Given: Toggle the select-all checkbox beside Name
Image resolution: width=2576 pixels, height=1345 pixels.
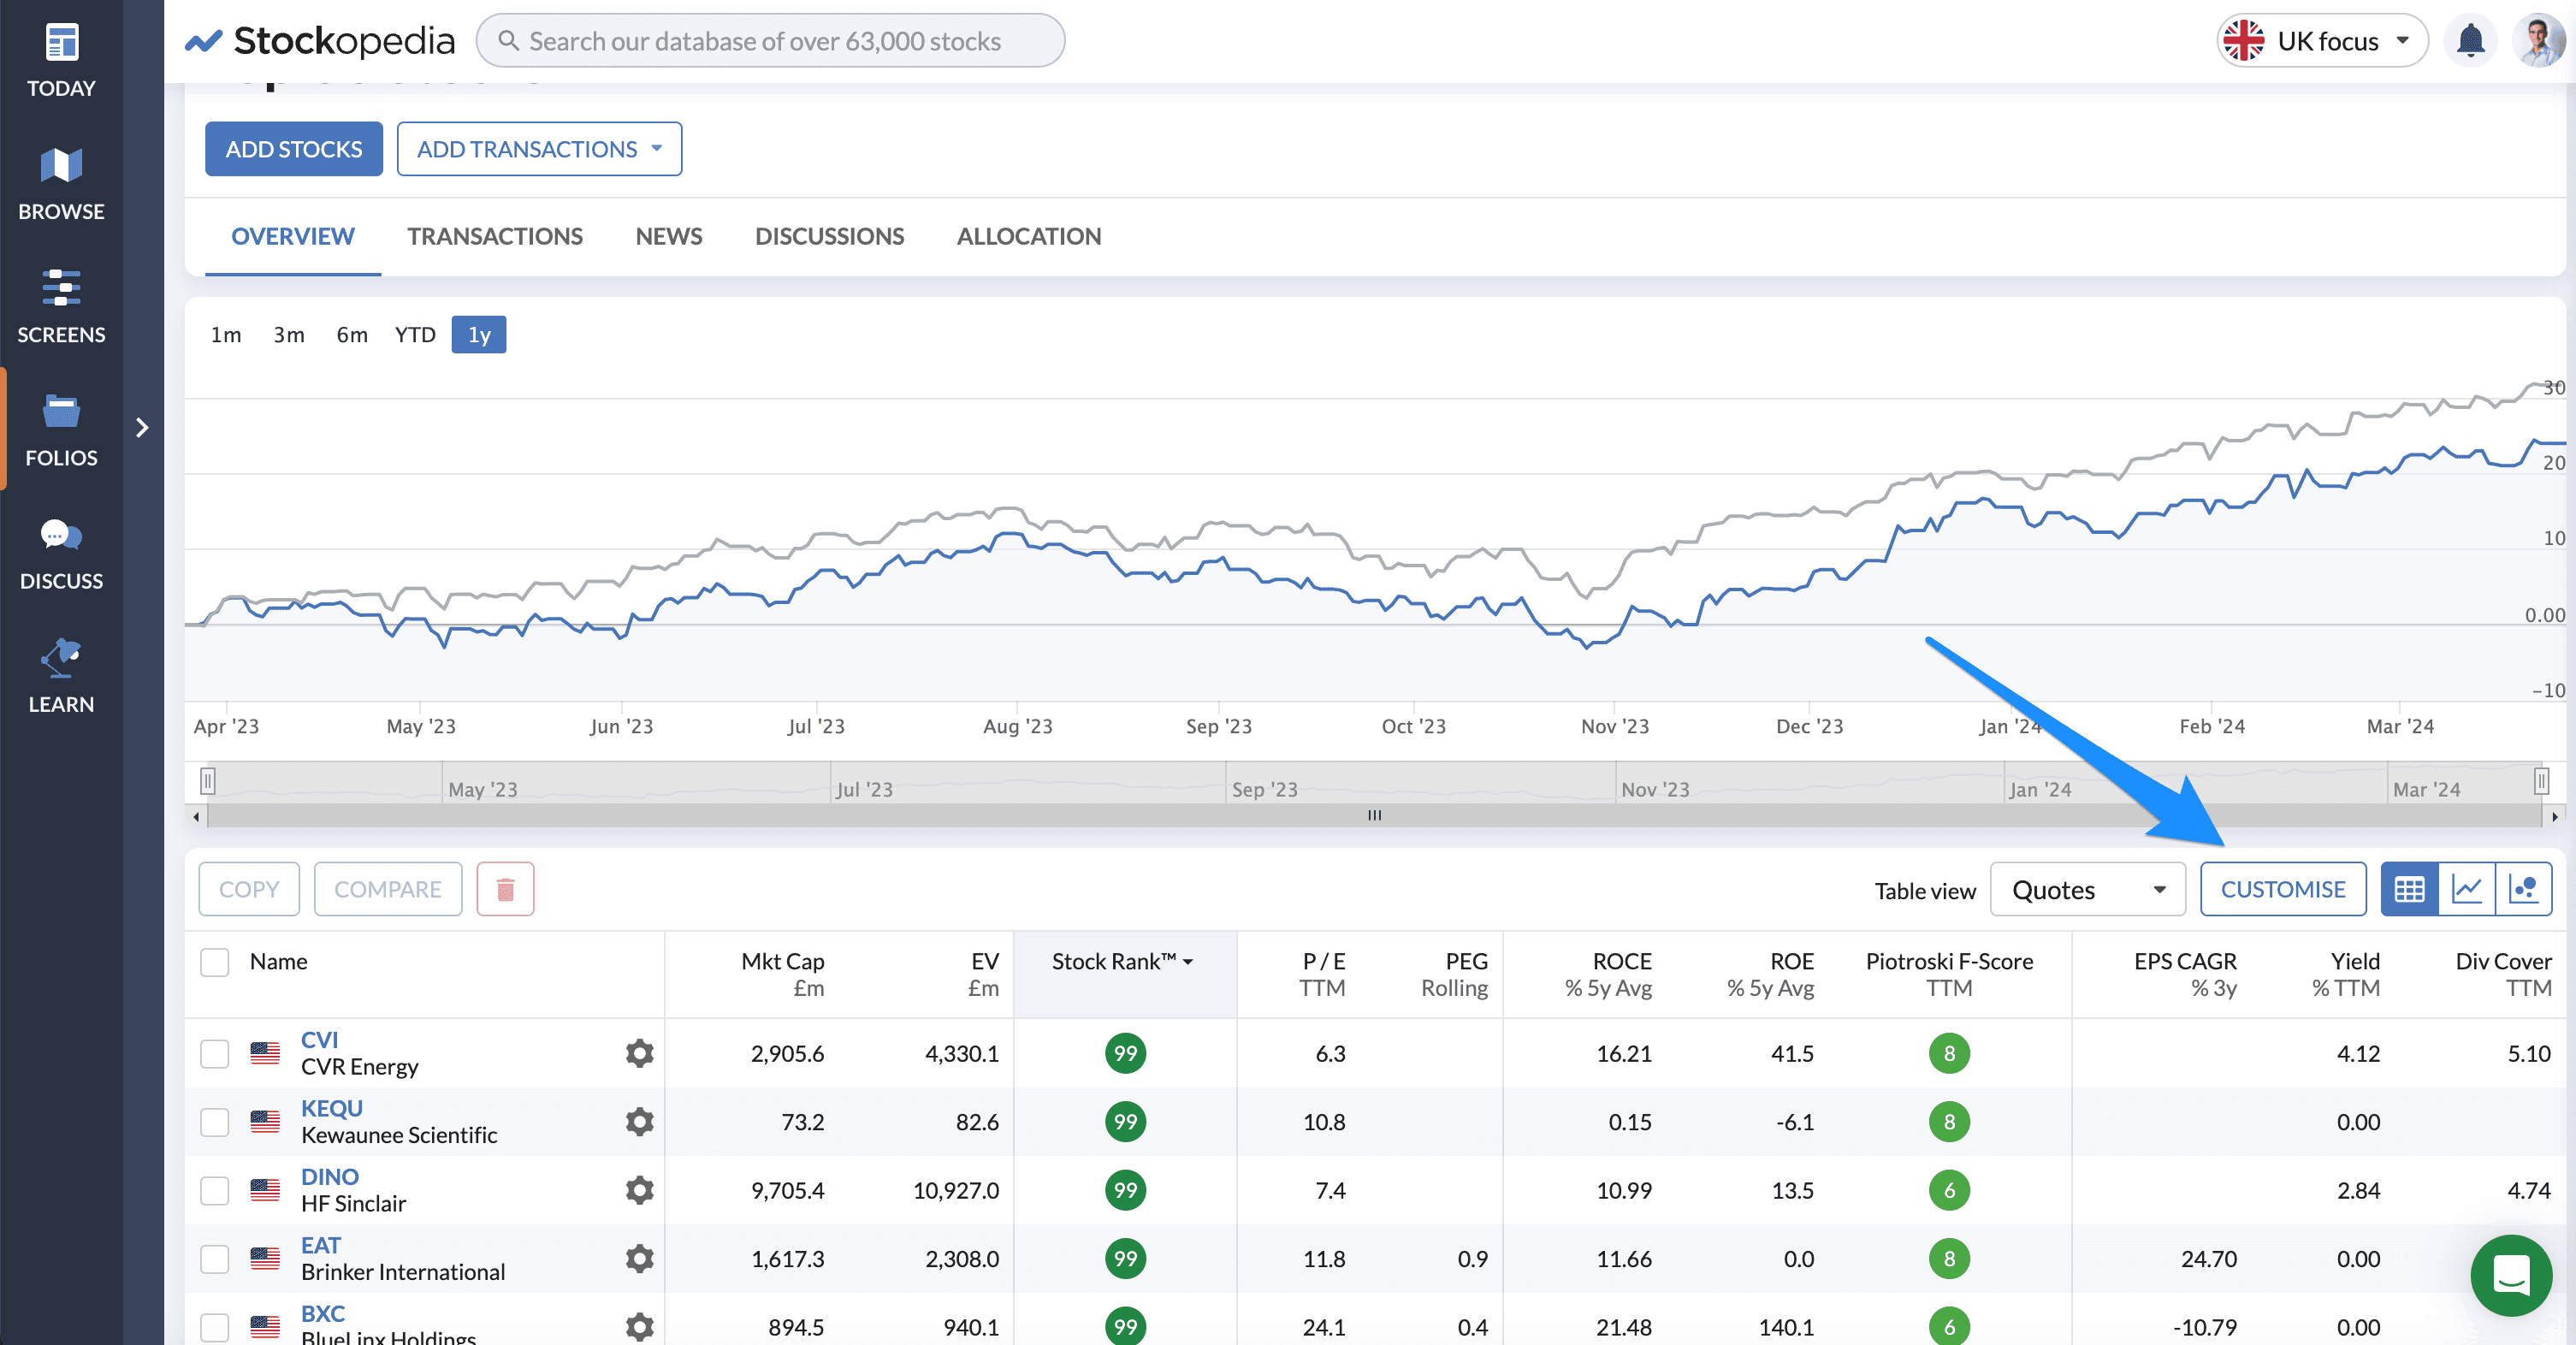Looking at the screenshot, I should pos(215,962).
